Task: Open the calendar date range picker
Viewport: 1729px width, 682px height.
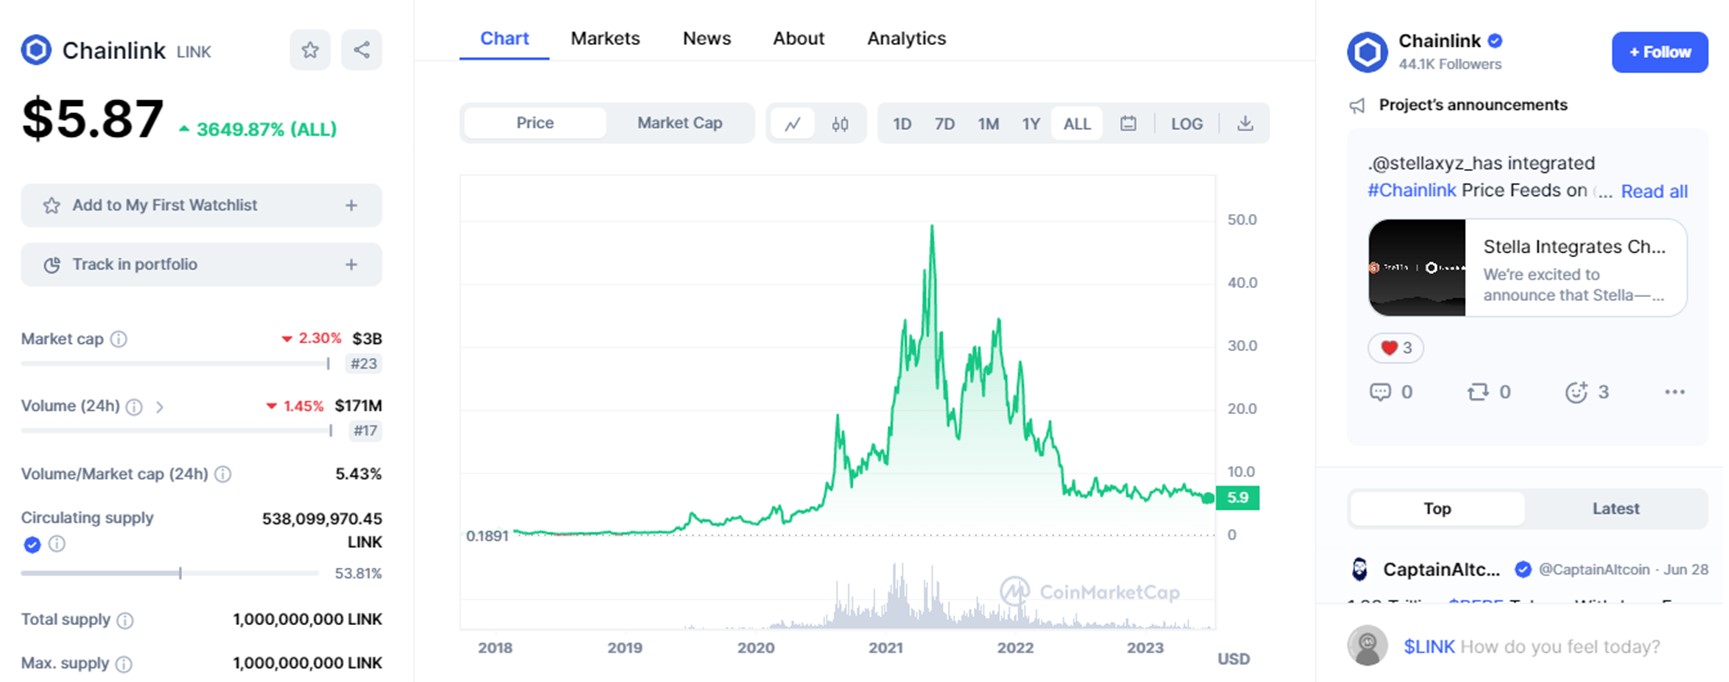Action: [x=1128, y=124]
